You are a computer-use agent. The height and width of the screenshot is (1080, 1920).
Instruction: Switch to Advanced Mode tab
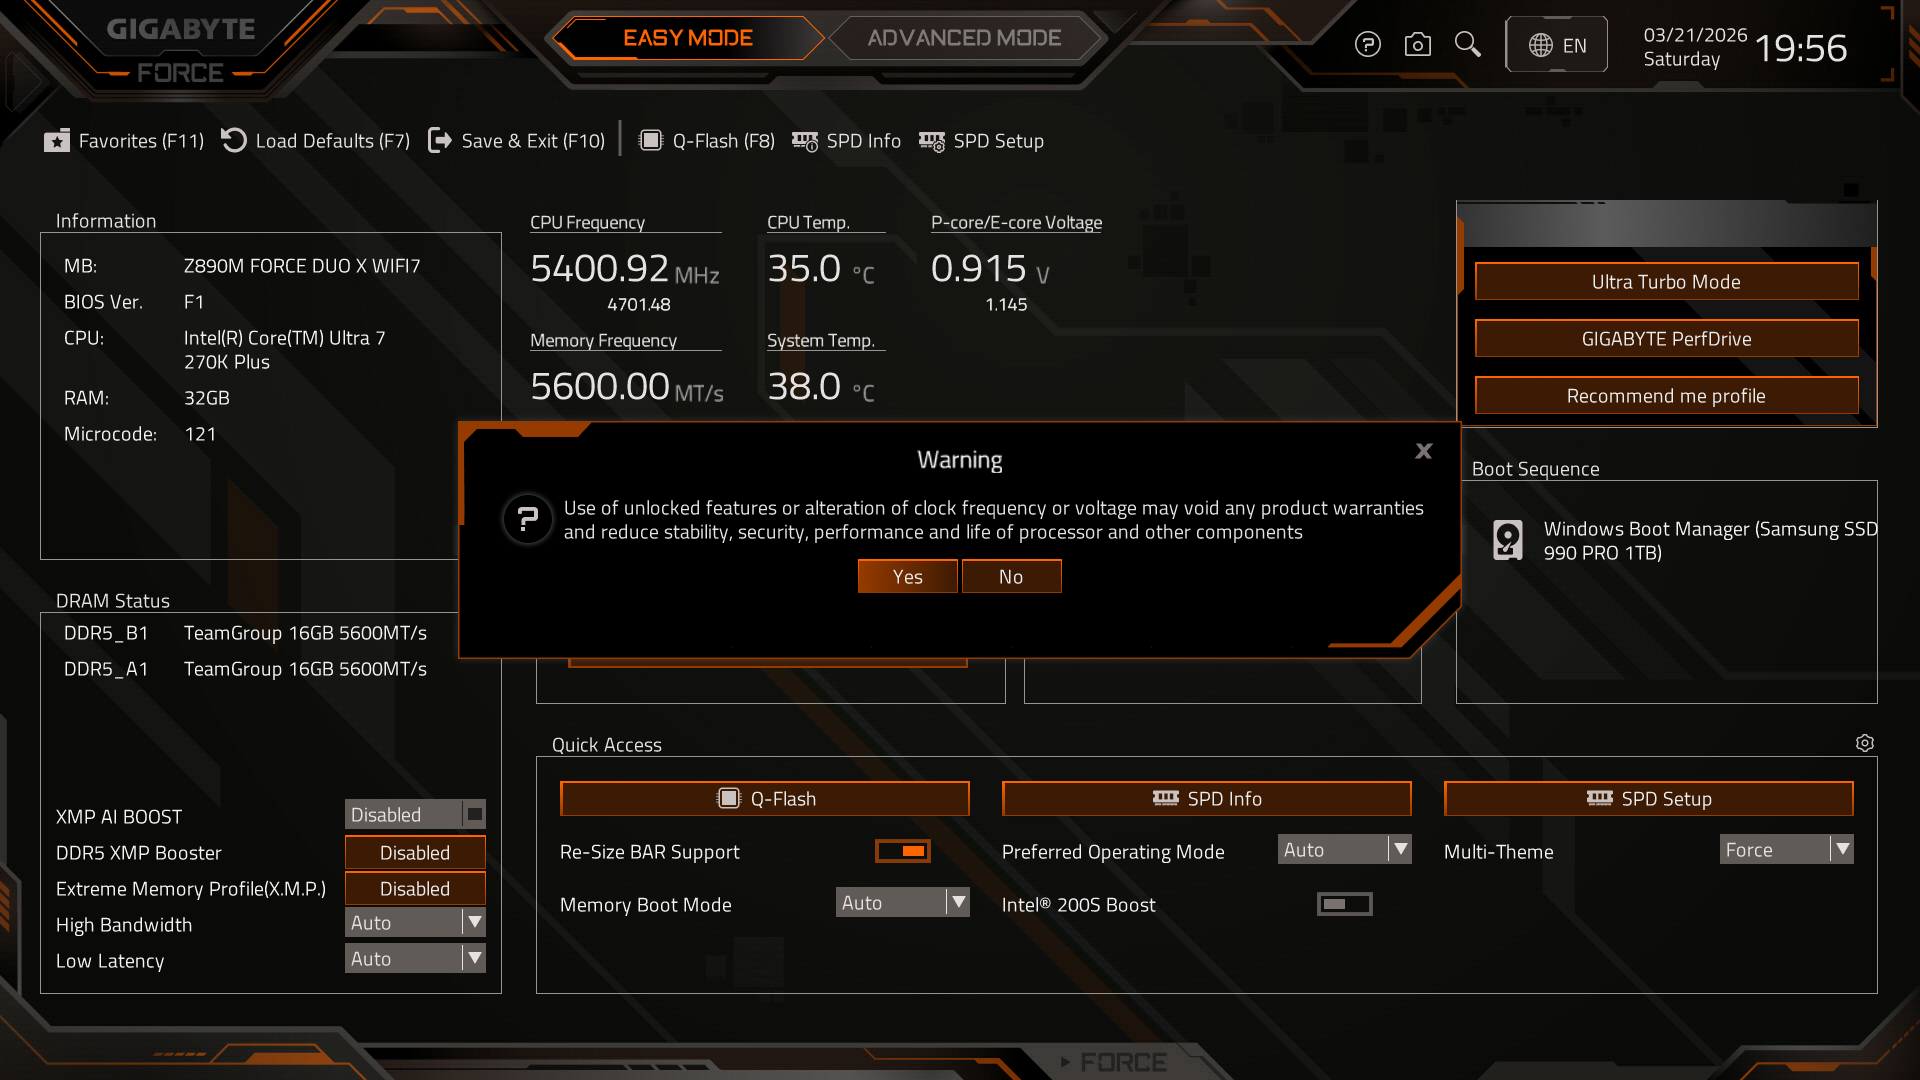pyautogui.click(x=964, y=38)
